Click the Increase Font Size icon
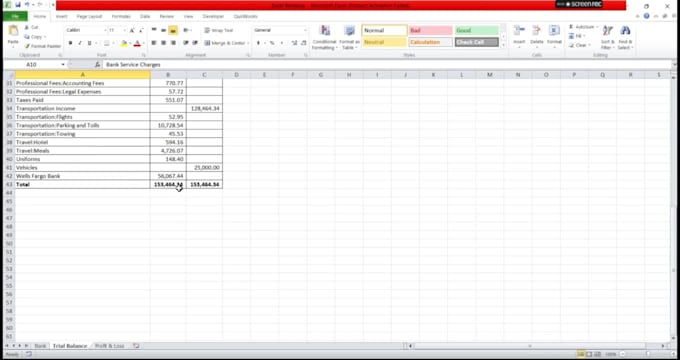The image size is (680, 360). 132,30
